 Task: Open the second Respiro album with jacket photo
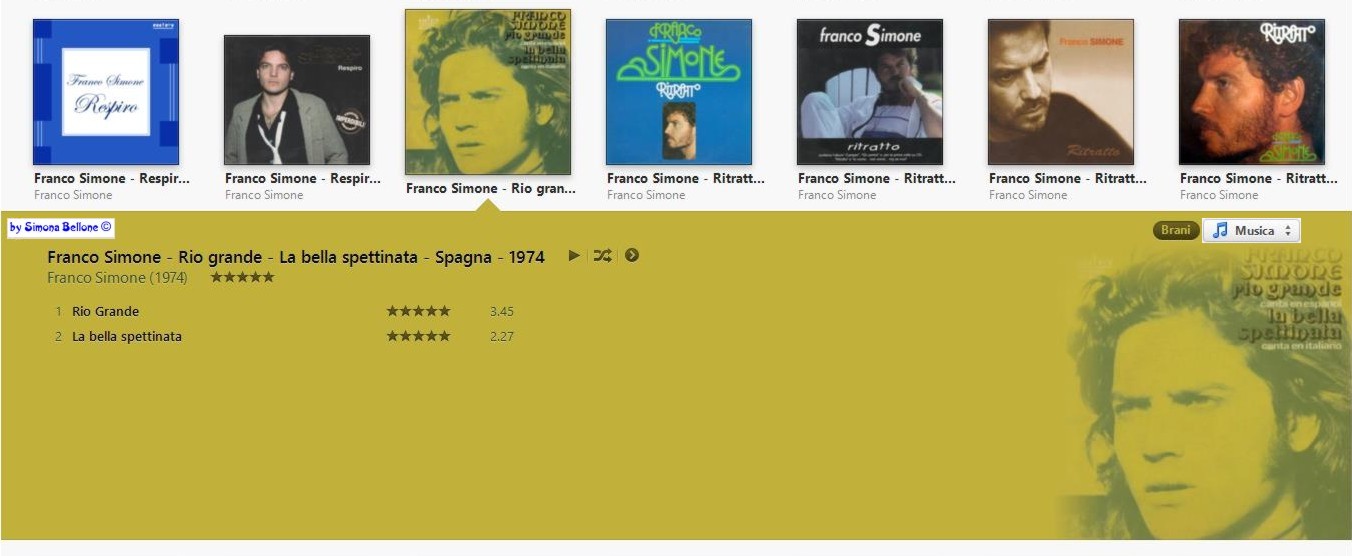(297, 100)
